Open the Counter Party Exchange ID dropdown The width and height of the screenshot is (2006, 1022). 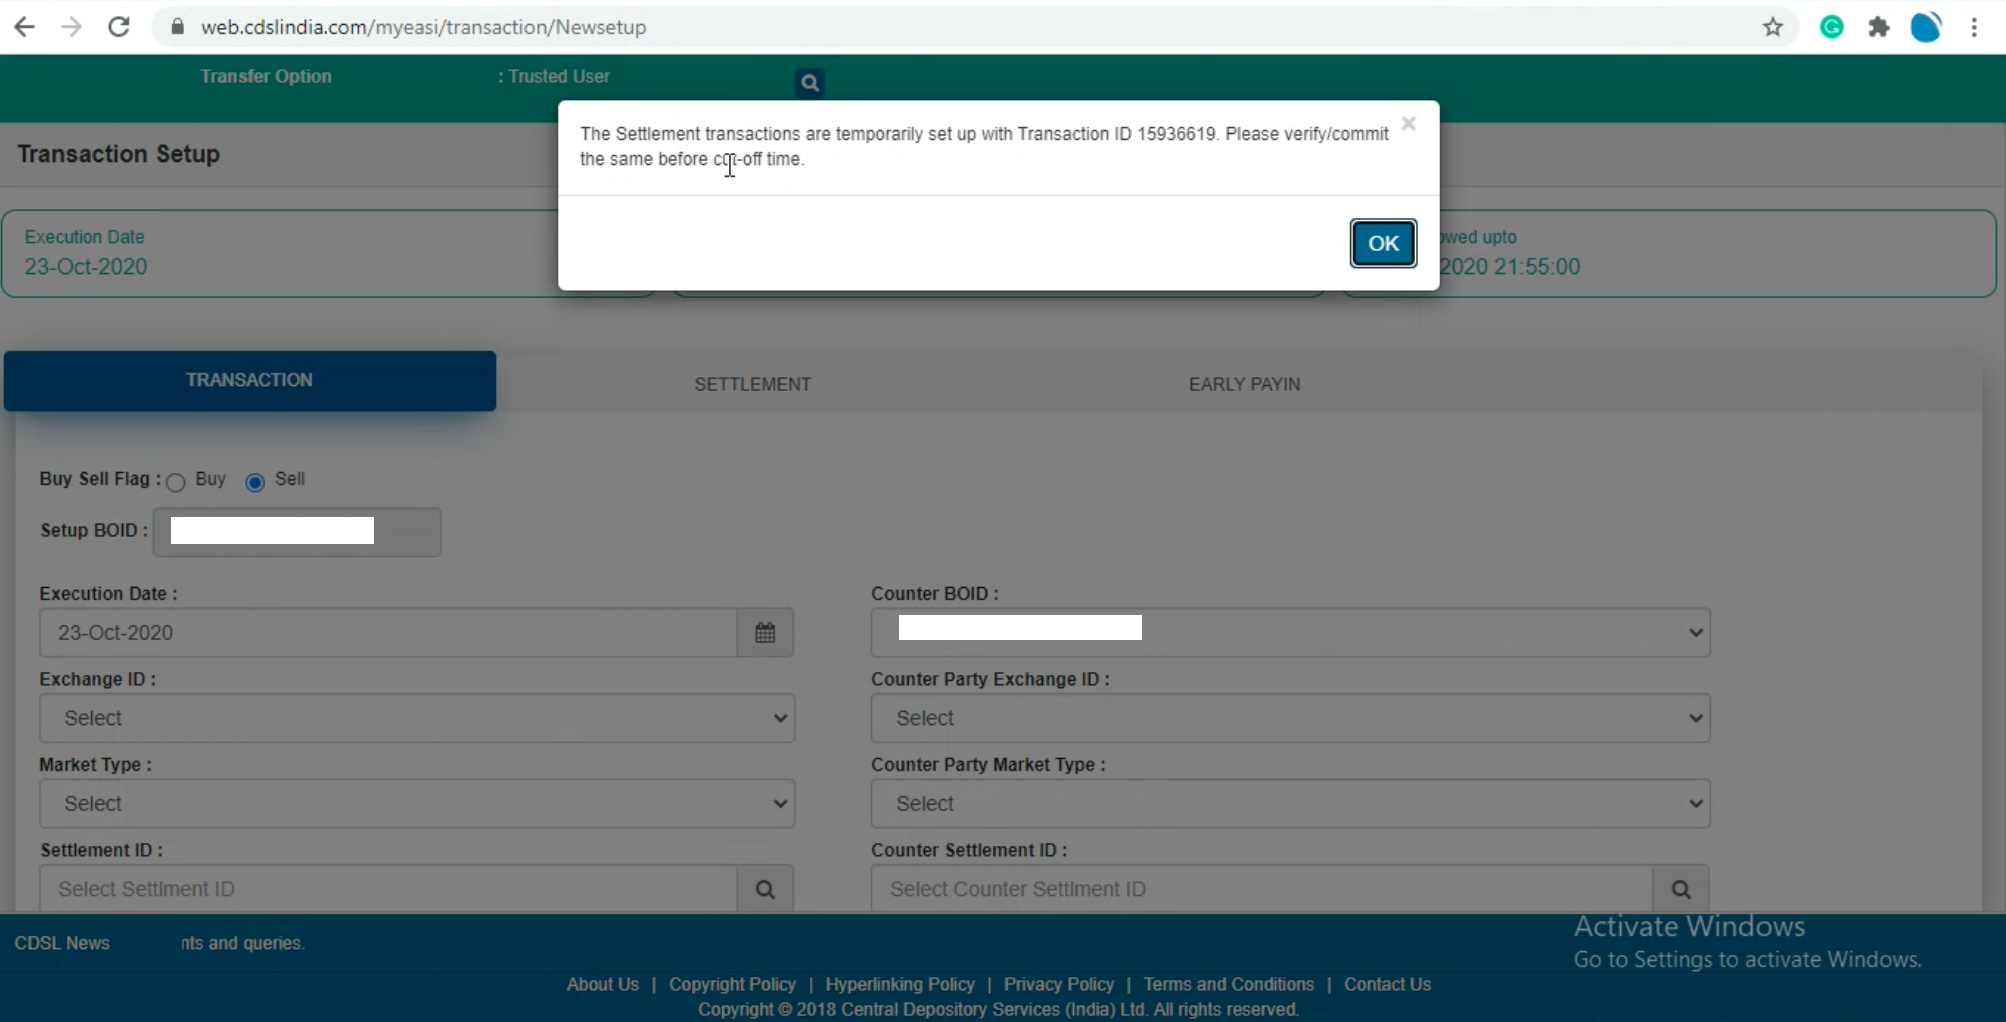(1290, 718)
